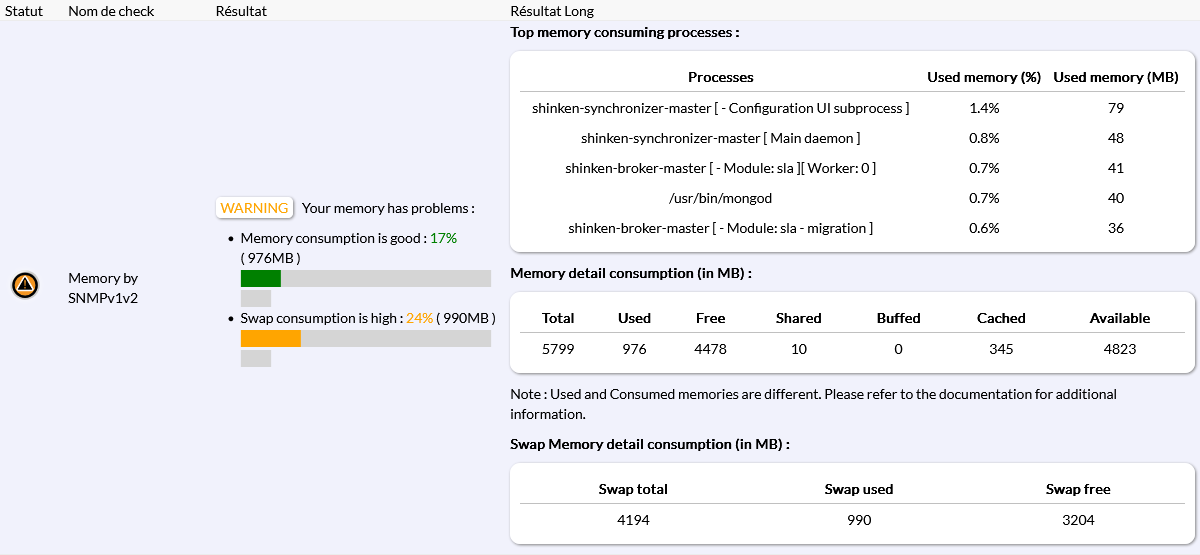Click the 17% memory consumption text

click(x=443, y=238)
